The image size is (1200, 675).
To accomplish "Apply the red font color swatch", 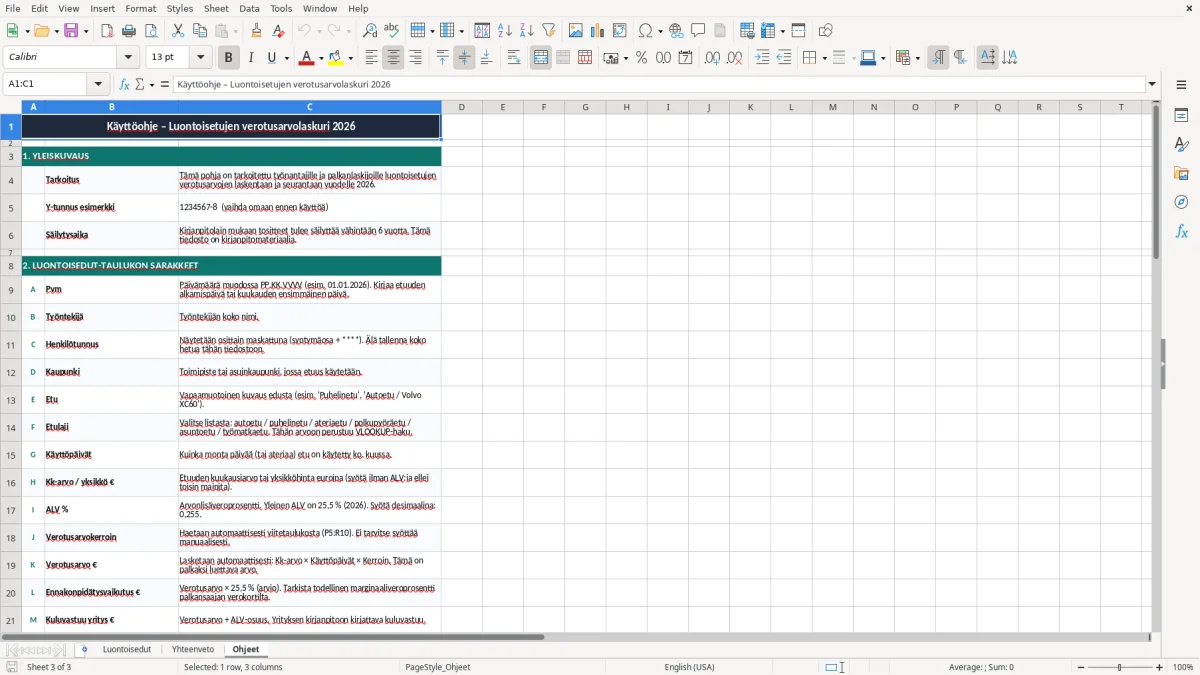I will tap(307, 58).
